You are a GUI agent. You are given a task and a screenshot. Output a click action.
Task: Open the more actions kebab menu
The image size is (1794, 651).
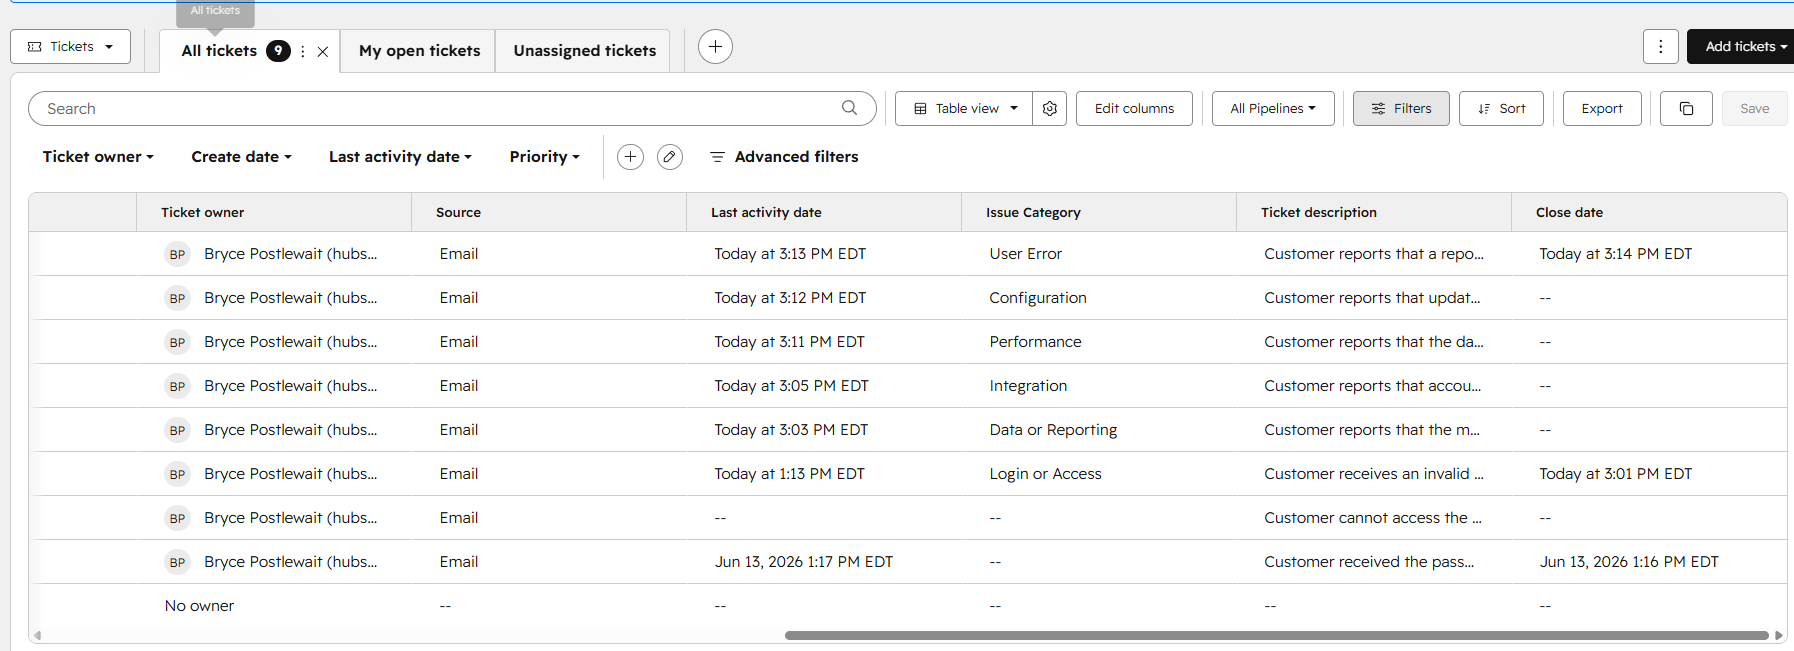pyautogui.click(x=1660, y=47)
